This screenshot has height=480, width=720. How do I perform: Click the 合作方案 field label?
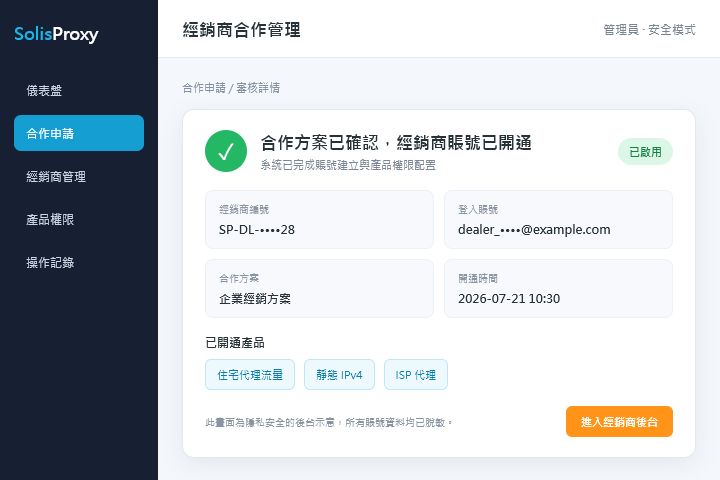(239, 279)
